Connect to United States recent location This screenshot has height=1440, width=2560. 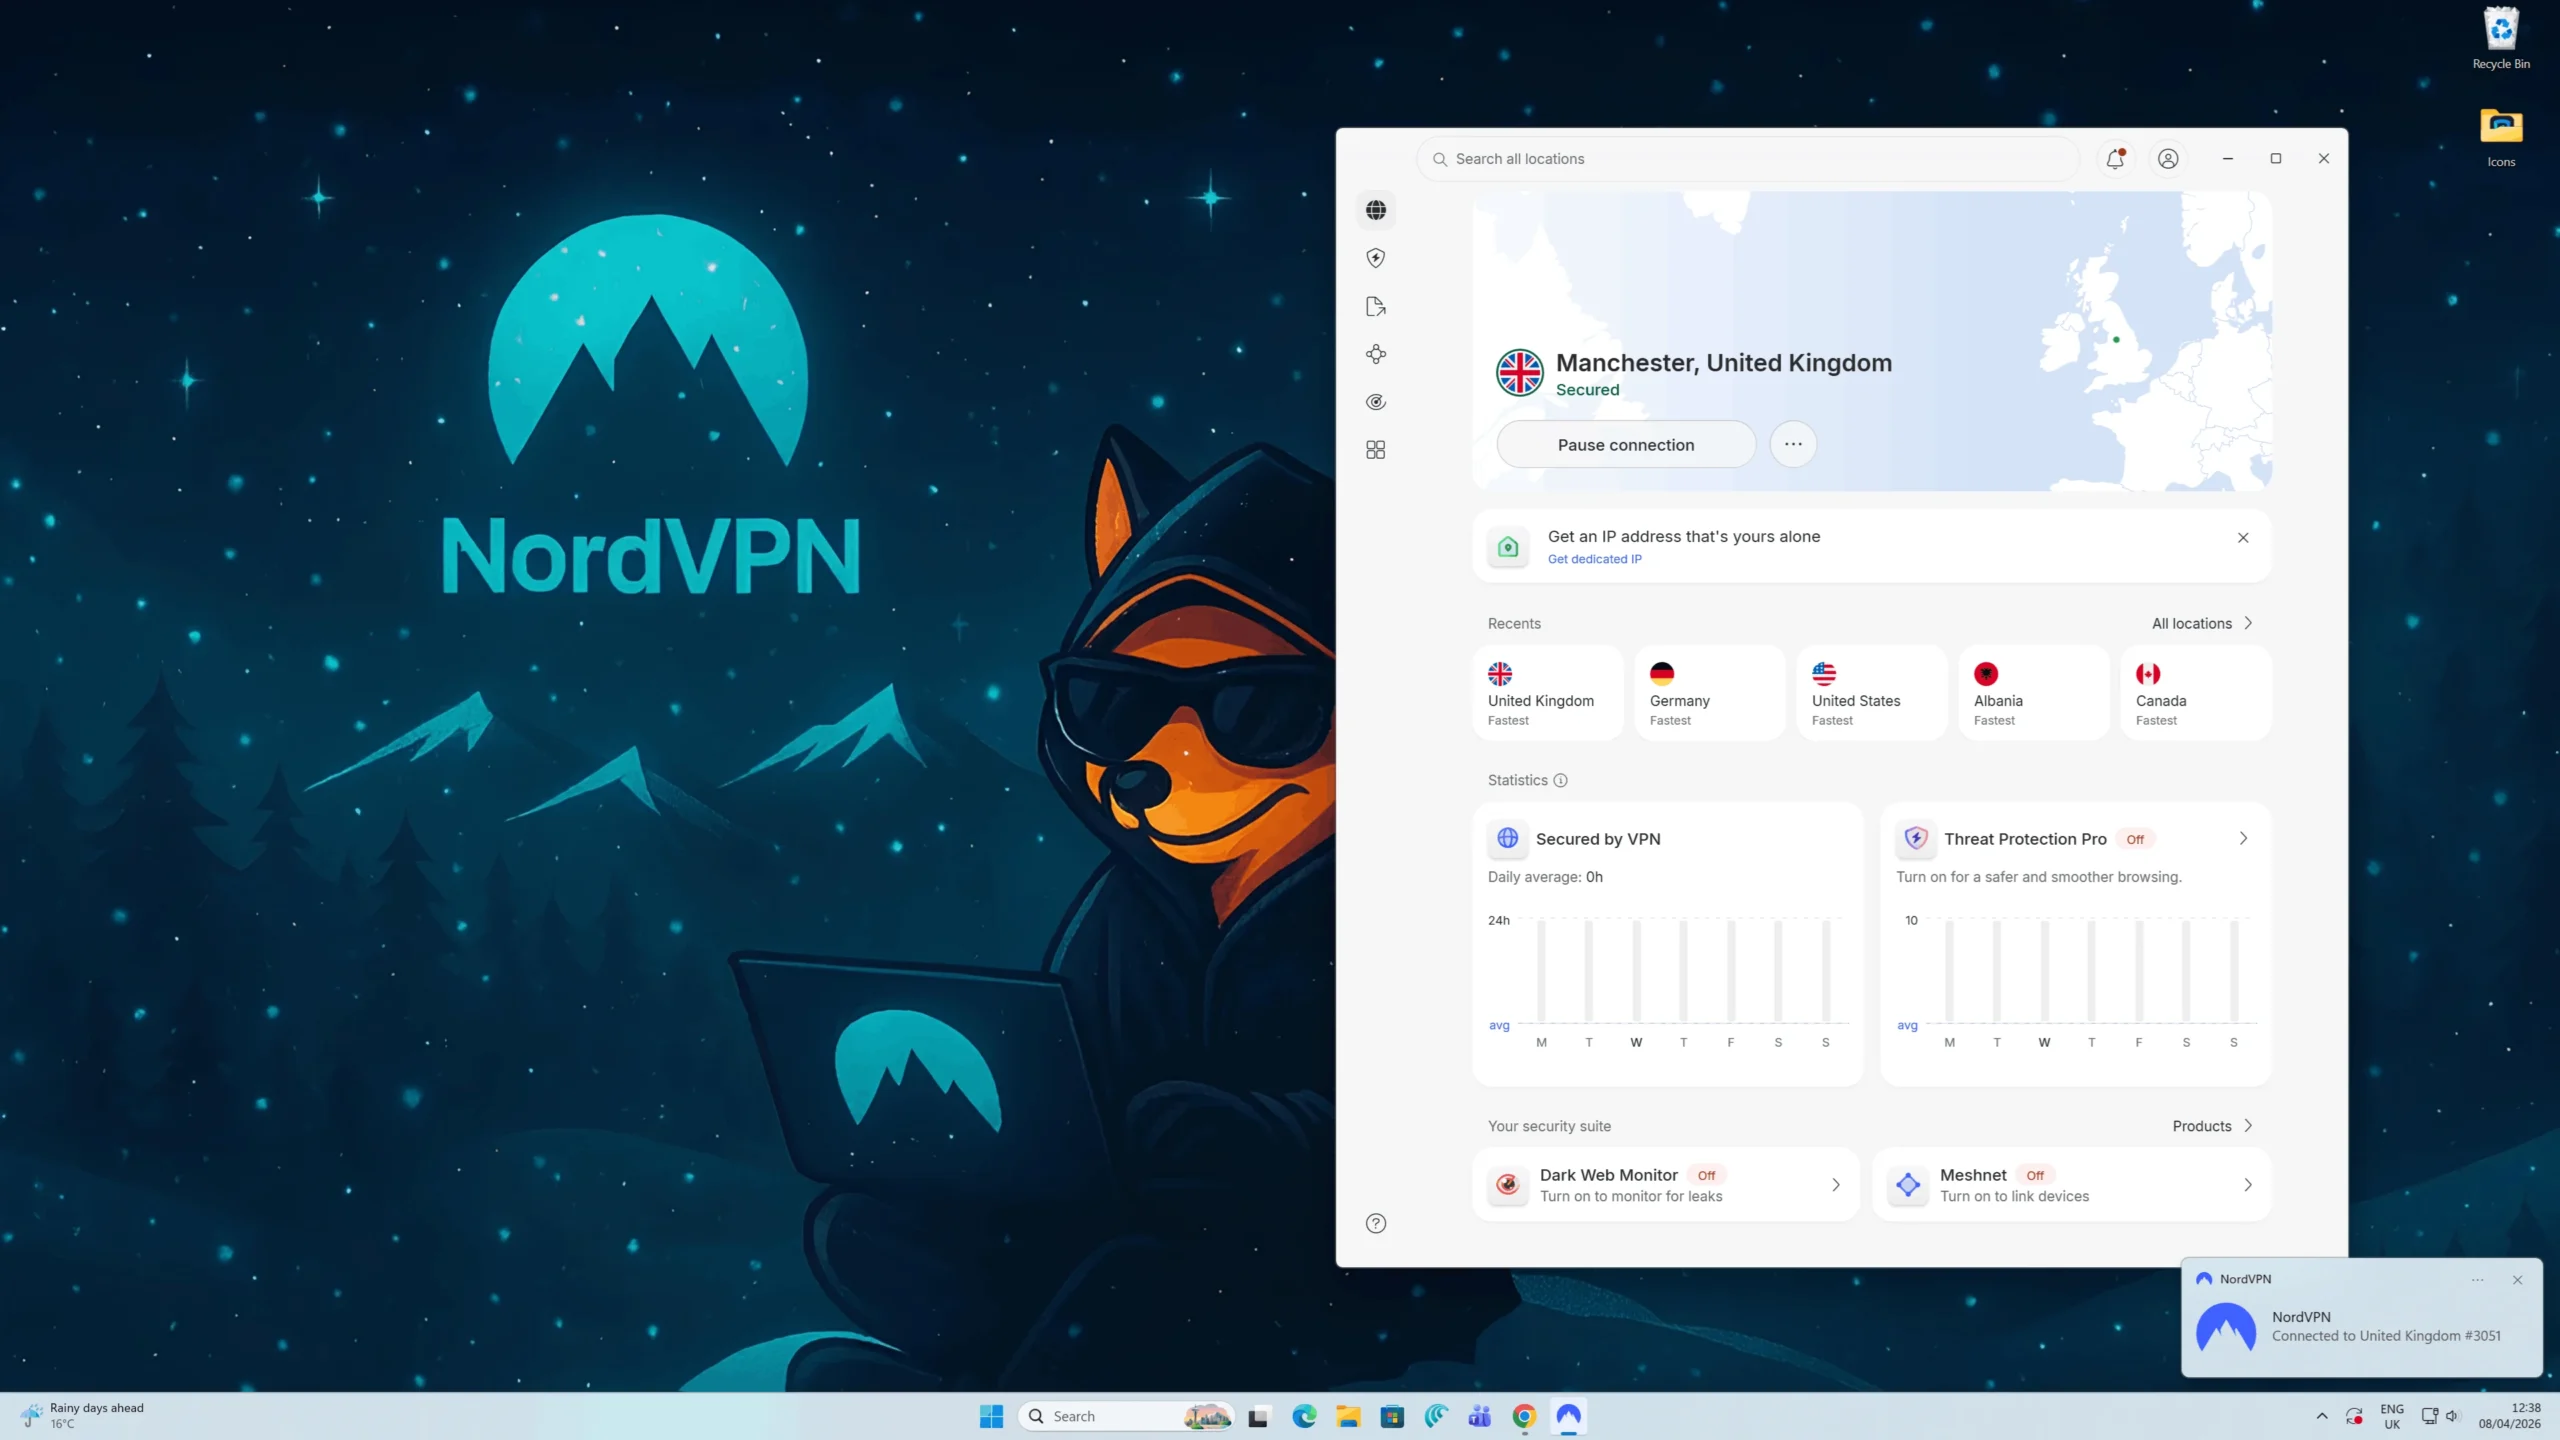pos(1872,693)
